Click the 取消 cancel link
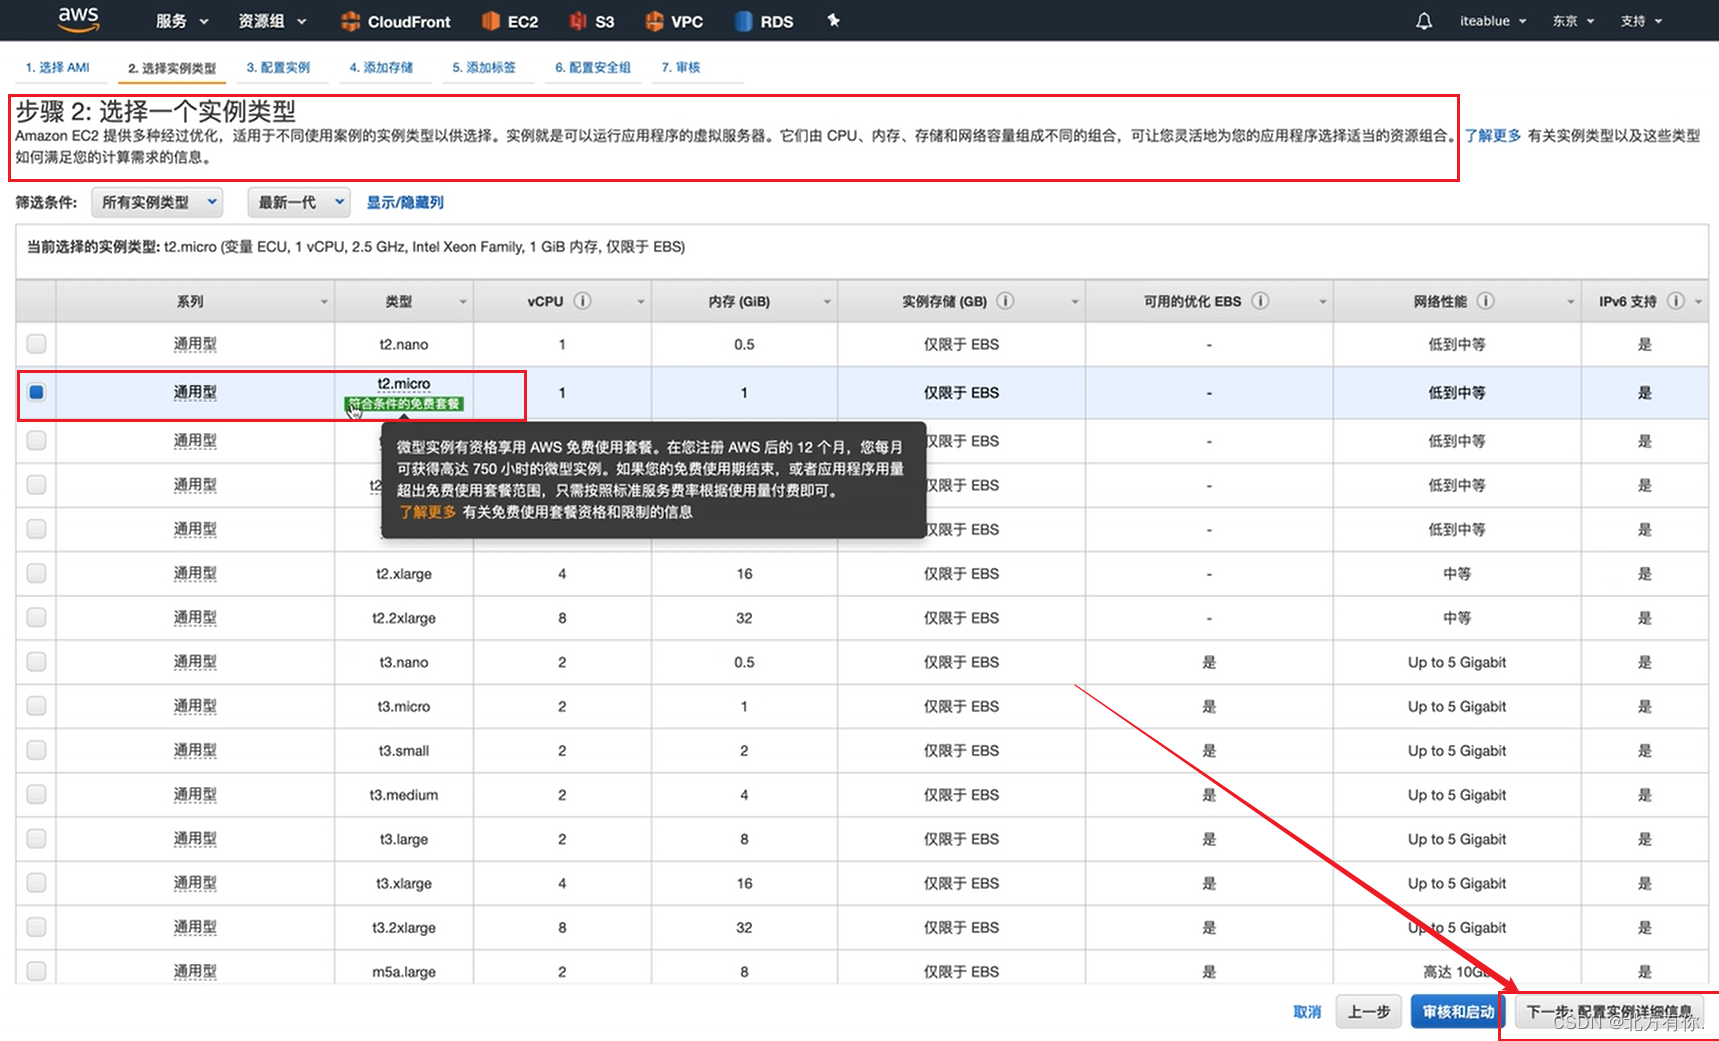This screenshot has height=1041, width=1719. [1307, 1012]
